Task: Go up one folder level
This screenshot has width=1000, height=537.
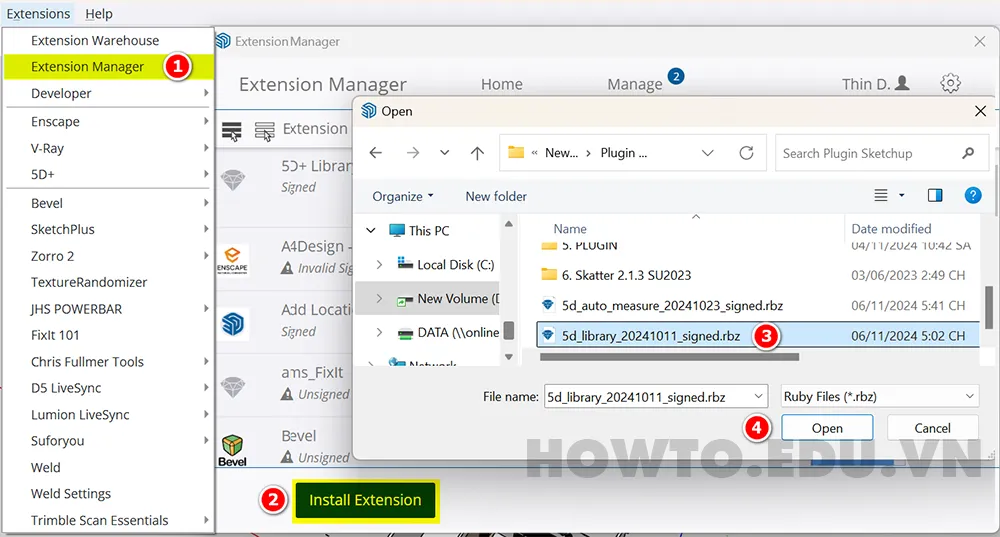Action: click(477, 153)
